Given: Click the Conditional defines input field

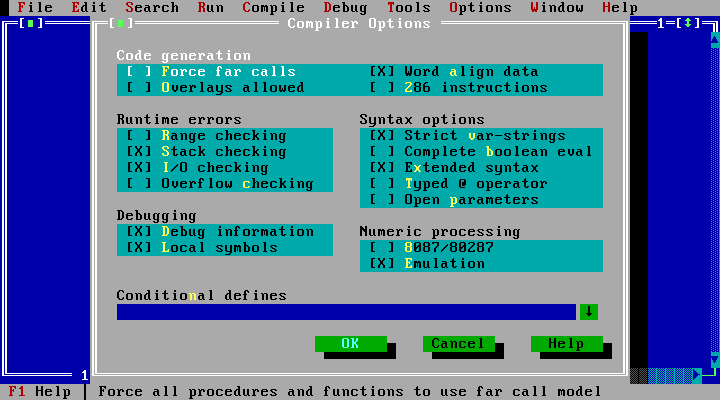Looking at the screenshot, I should pos(345,312).
